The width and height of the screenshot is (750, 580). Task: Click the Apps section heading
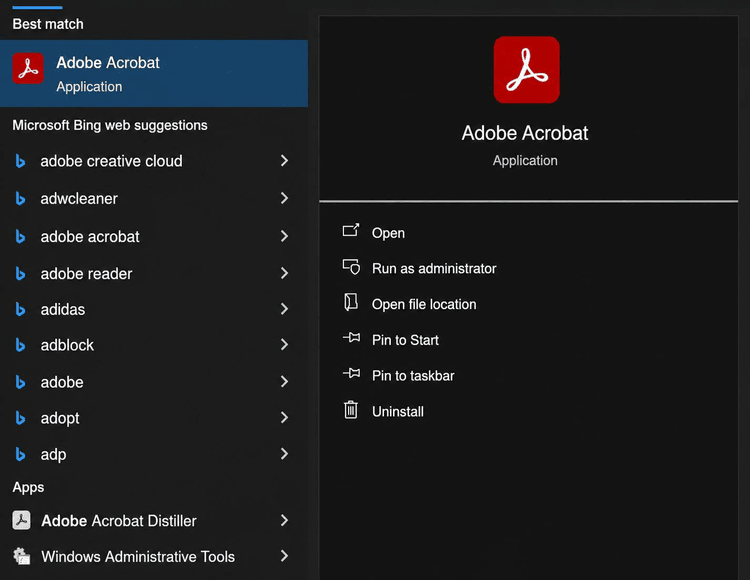click(x=28, y=487)
